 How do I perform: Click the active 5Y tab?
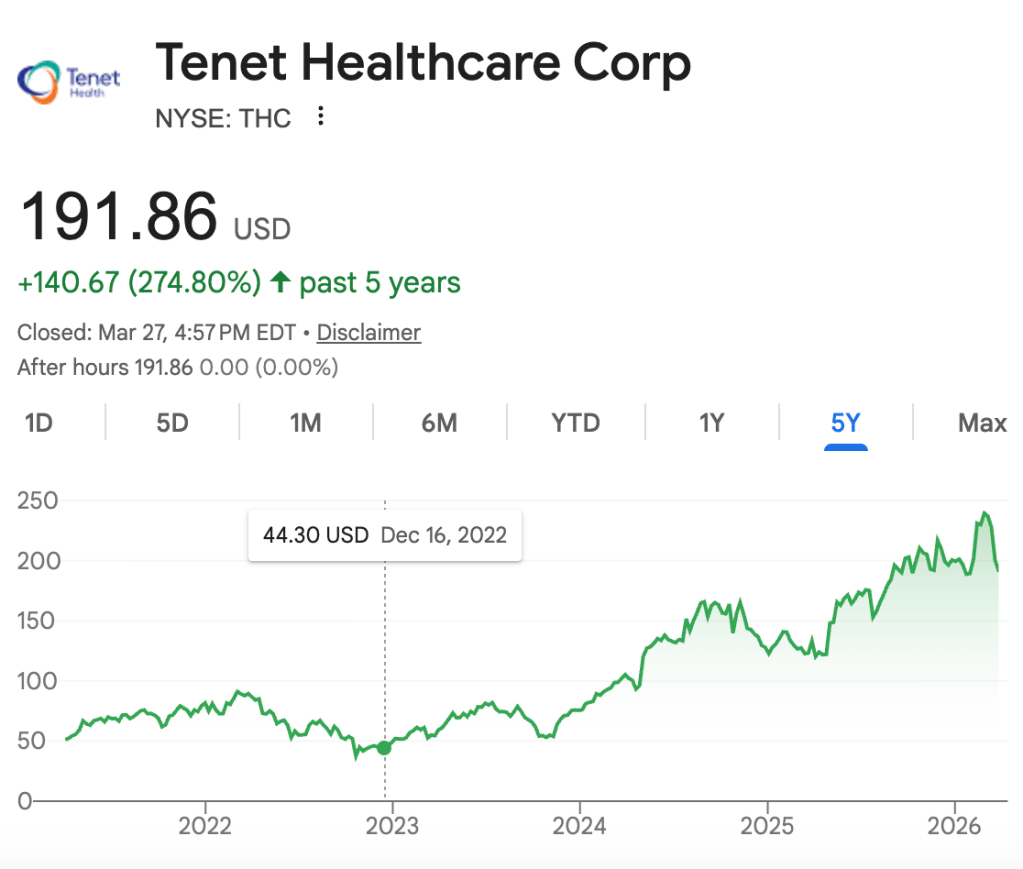(845, 423)
